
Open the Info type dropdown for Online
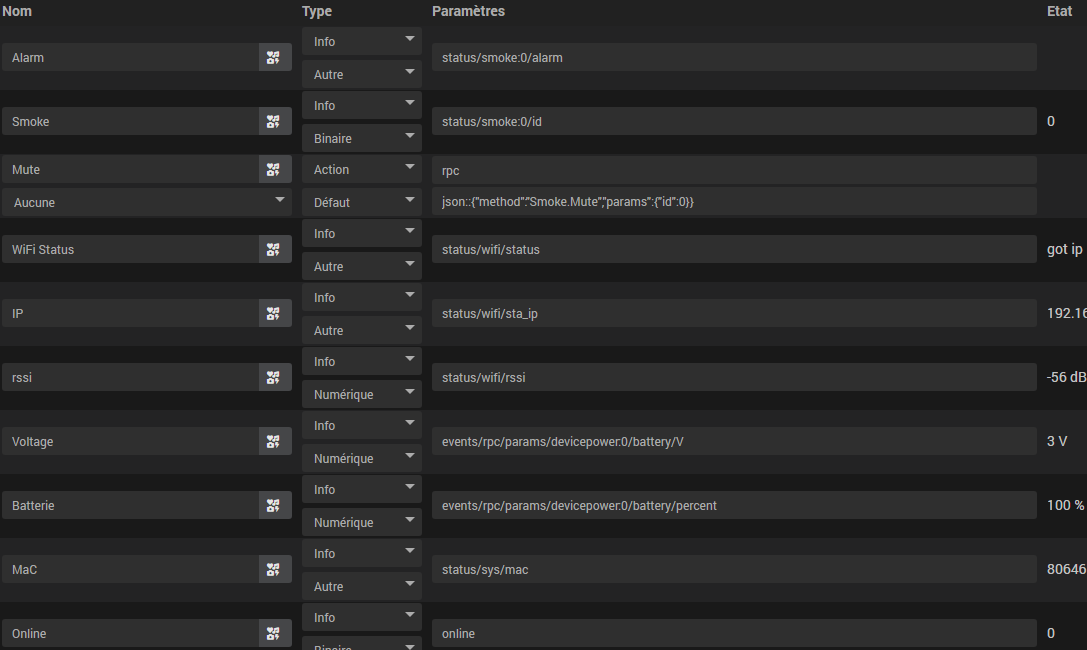click(362, 617)
